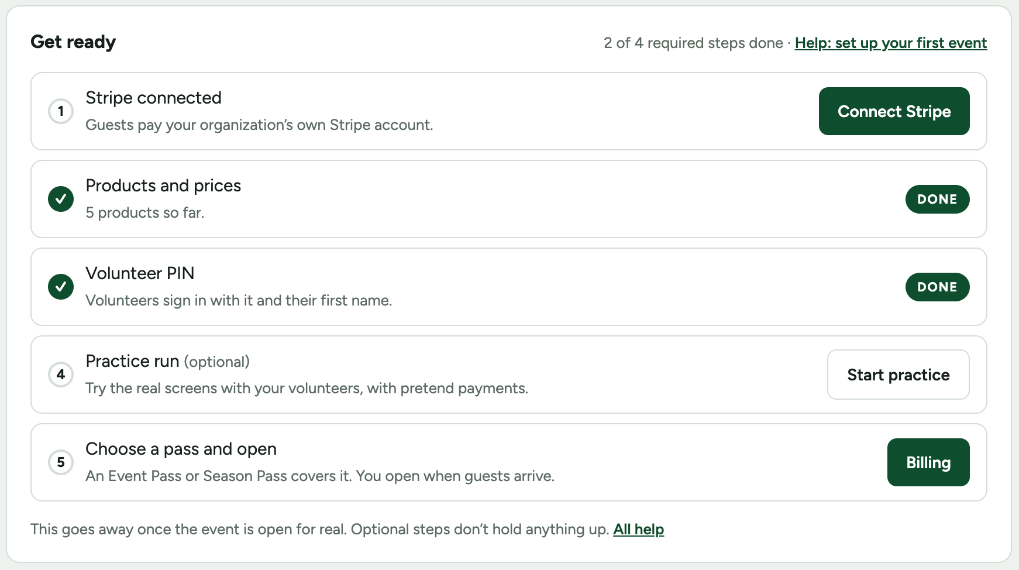This screenshot has height=570, width=1019.
Task: Click the '(optional)' label on Practice run
Action: click(216, 361)
